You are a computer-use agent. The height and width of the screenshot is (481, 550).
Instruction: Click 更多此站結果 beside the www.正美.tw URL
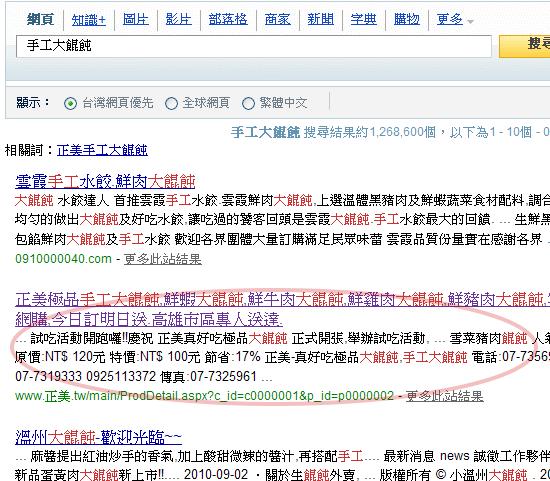(445, 396)
